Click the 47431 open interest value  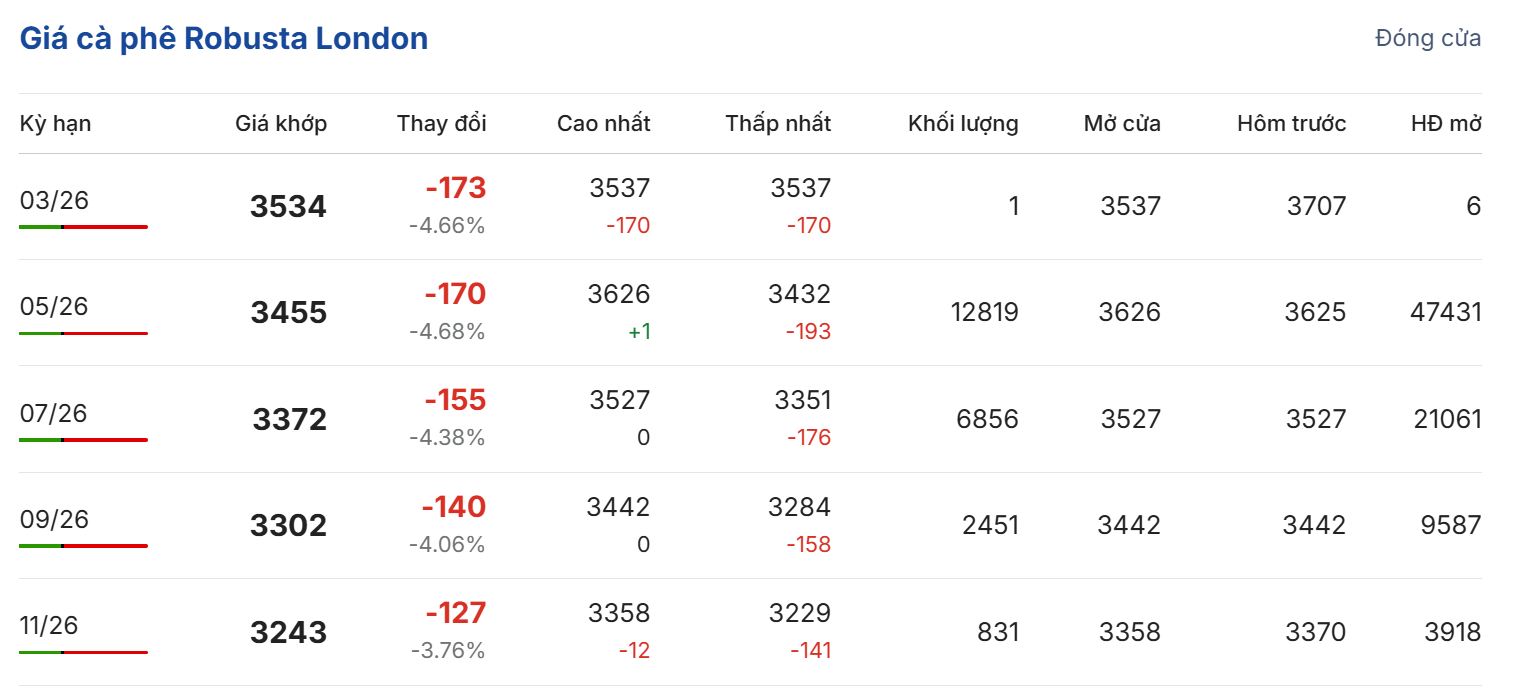tap(1446, 312)
